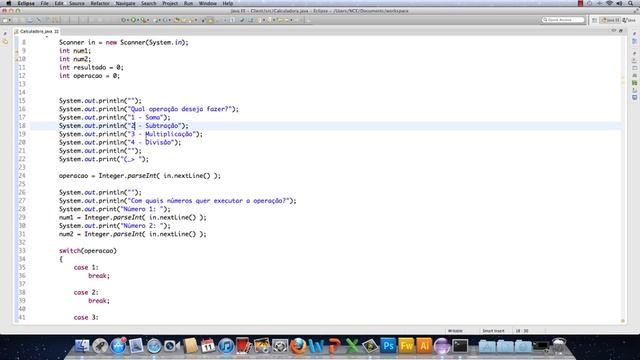Click the green Run toolbar icon
The image size is (640, 360).
133,20
